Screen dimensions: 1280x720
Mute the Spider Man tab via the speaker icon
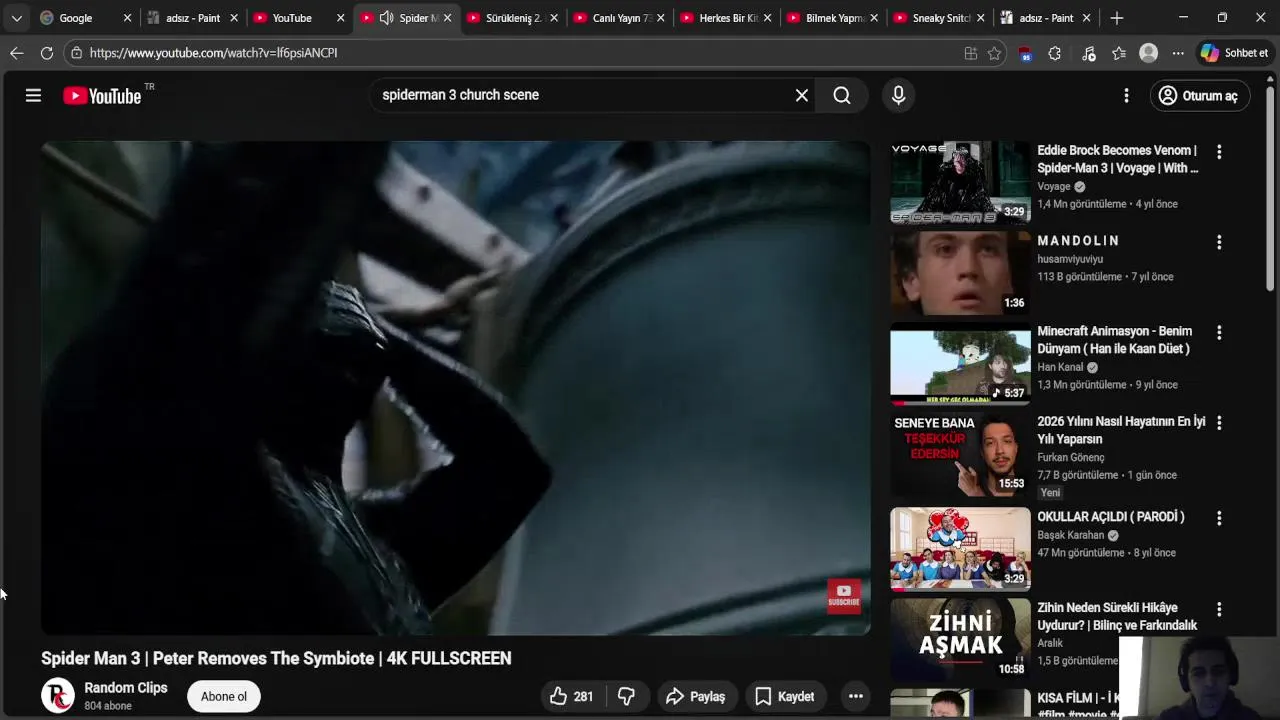tap(386, 18)
